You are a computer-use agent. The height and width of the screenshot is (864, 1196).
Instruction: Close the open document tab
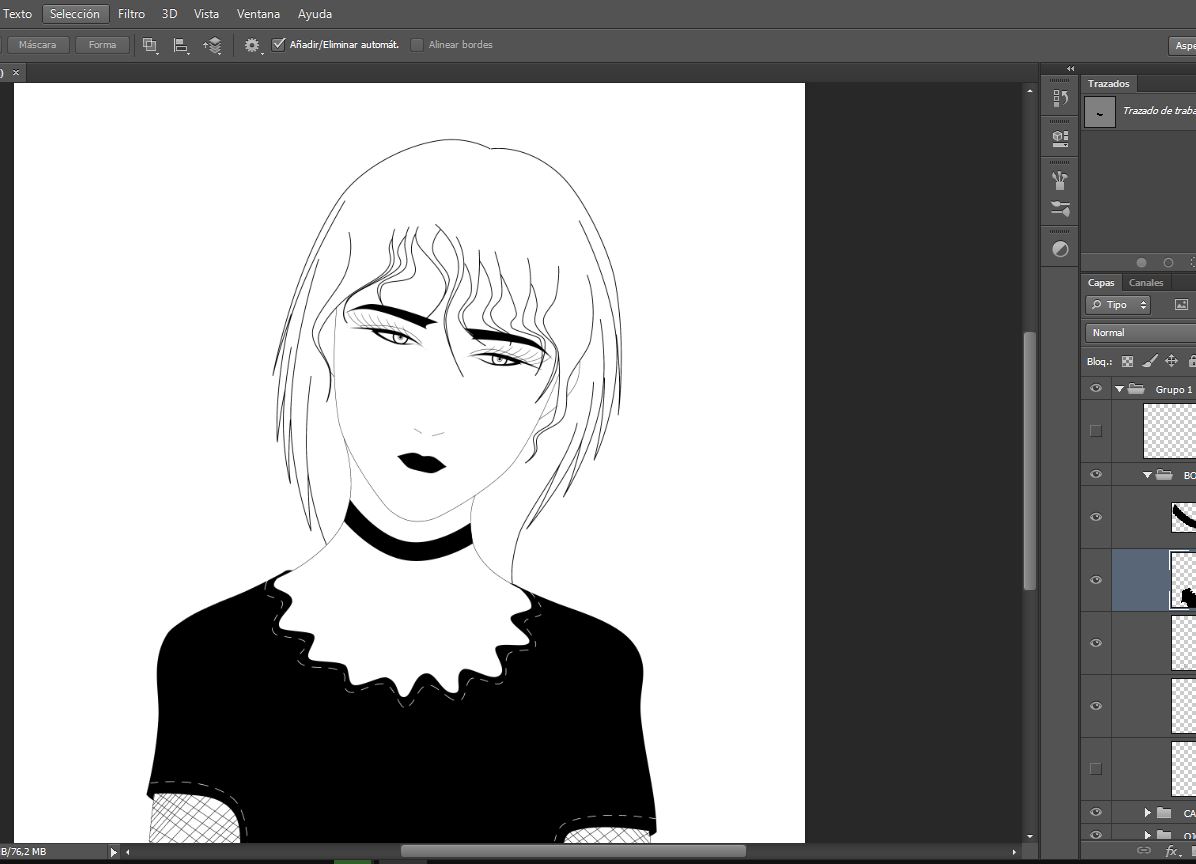15,72
